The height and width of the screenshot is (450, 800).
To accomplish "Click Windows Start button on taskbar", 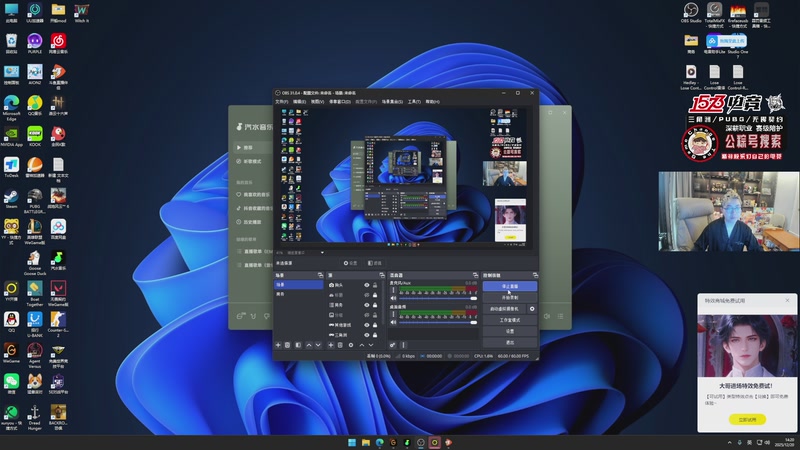I will [x=352, y=442].
